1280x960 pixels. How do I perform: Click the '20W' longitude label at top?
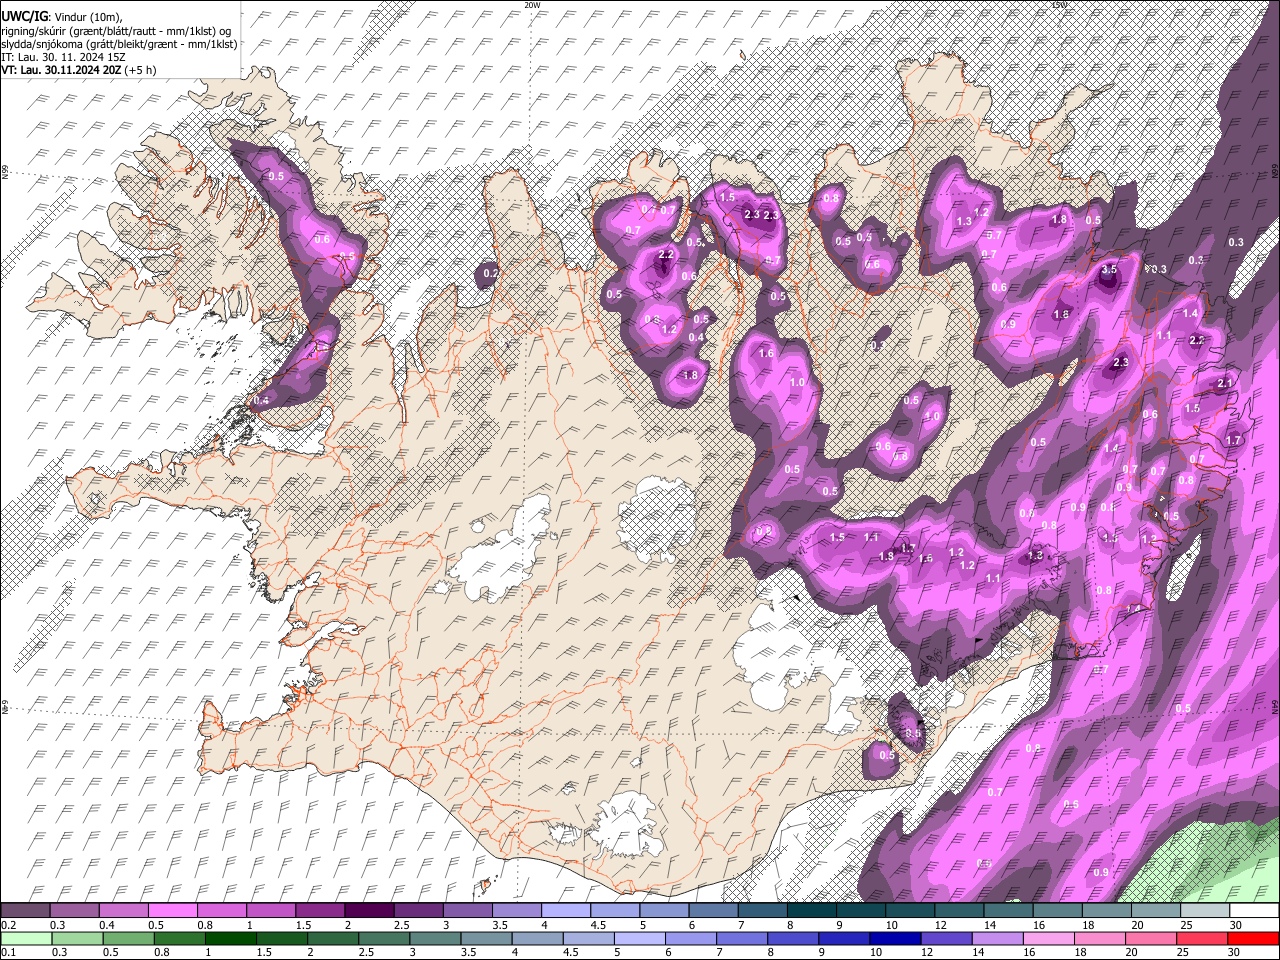tap(532, 5)
